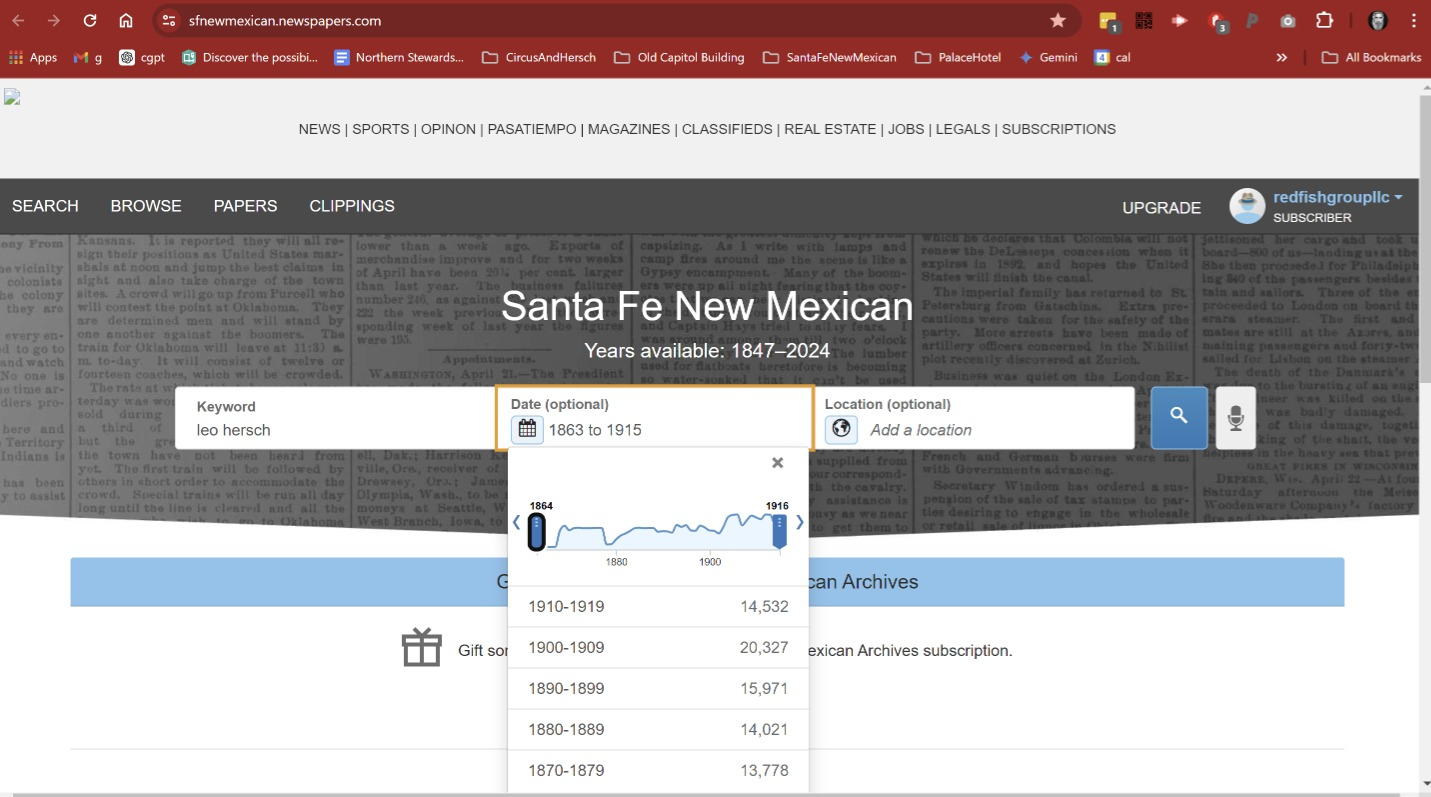
Task: Open Northern Stewards bookmark
Action: 399,57
